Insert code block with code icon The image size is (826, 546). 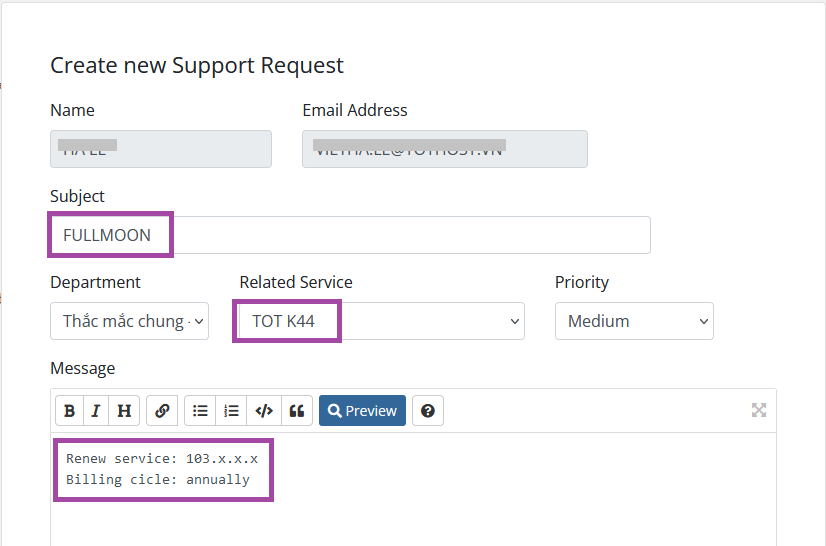click(x=264, y=411)
